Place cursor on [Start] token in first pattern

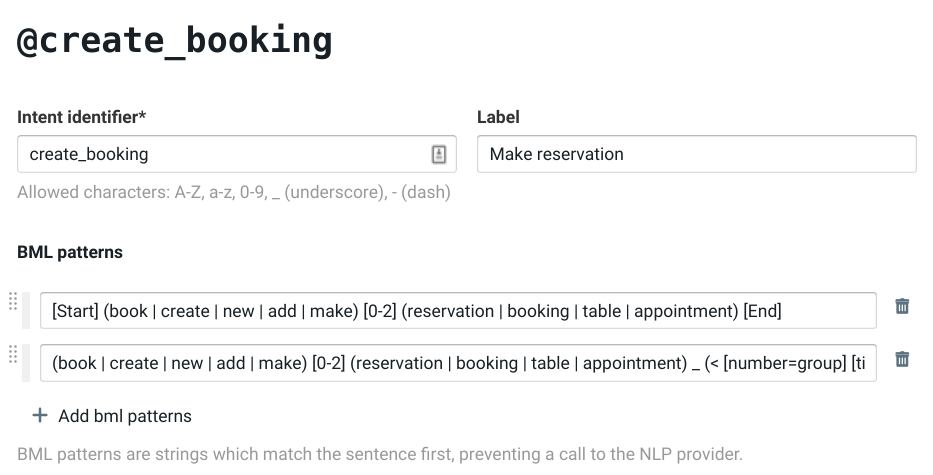[77, 311]
